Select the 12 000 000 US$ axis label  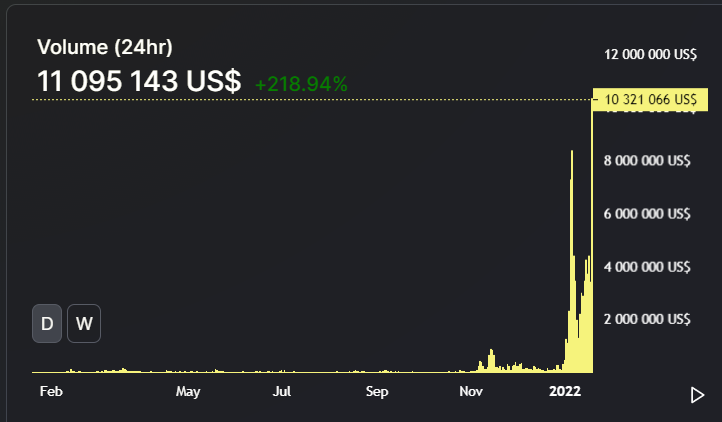point(650,54)
